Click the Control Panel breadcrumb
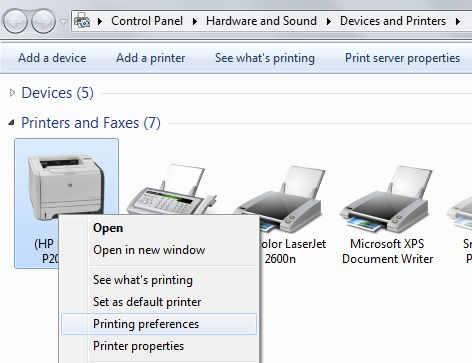The image size is (472, 363). click(147, 21)
